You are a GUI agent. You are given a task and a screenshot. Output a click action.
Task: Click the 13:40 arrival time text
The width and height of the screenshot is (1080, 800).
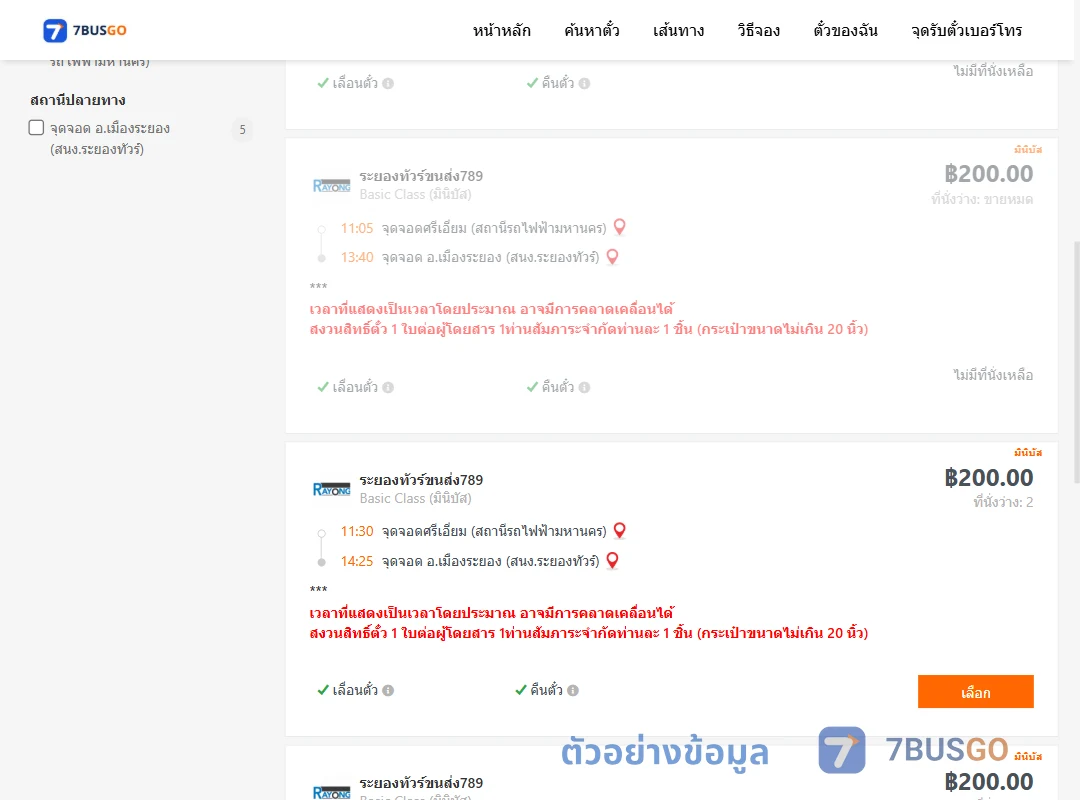click(x=357, y=257)
